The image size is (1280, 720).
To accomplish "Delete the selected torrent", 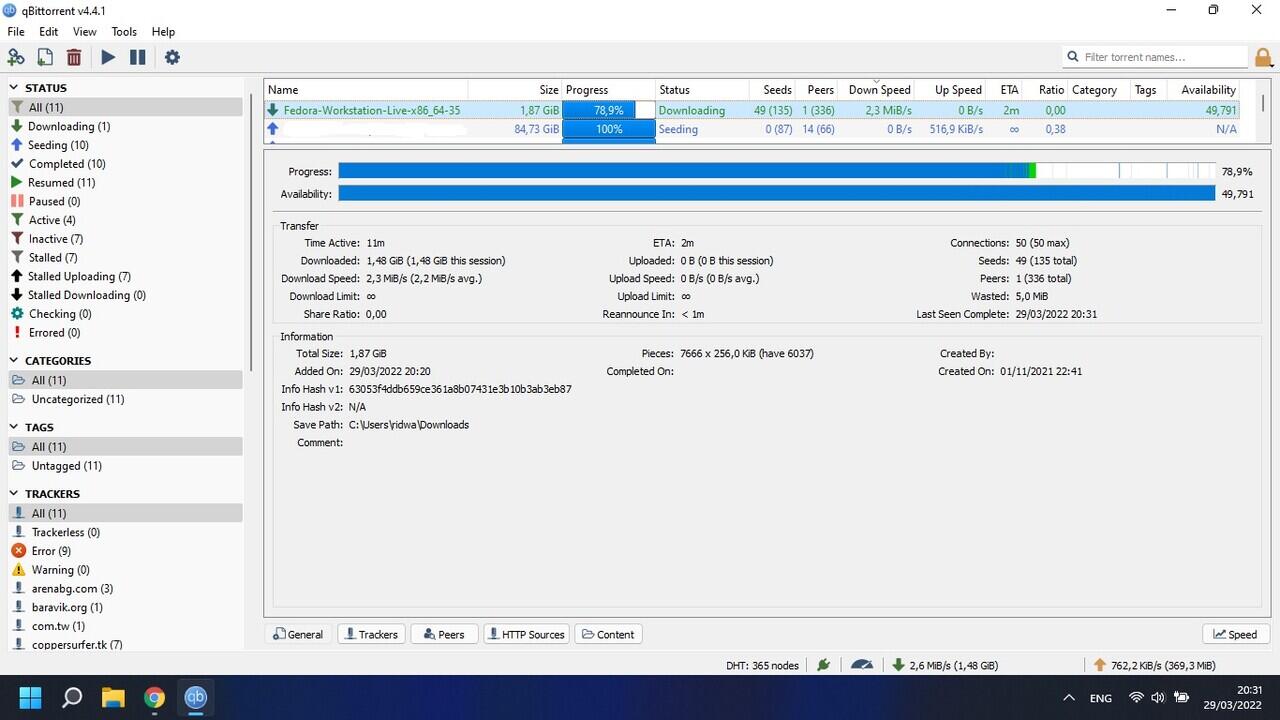I will (74, 57).
